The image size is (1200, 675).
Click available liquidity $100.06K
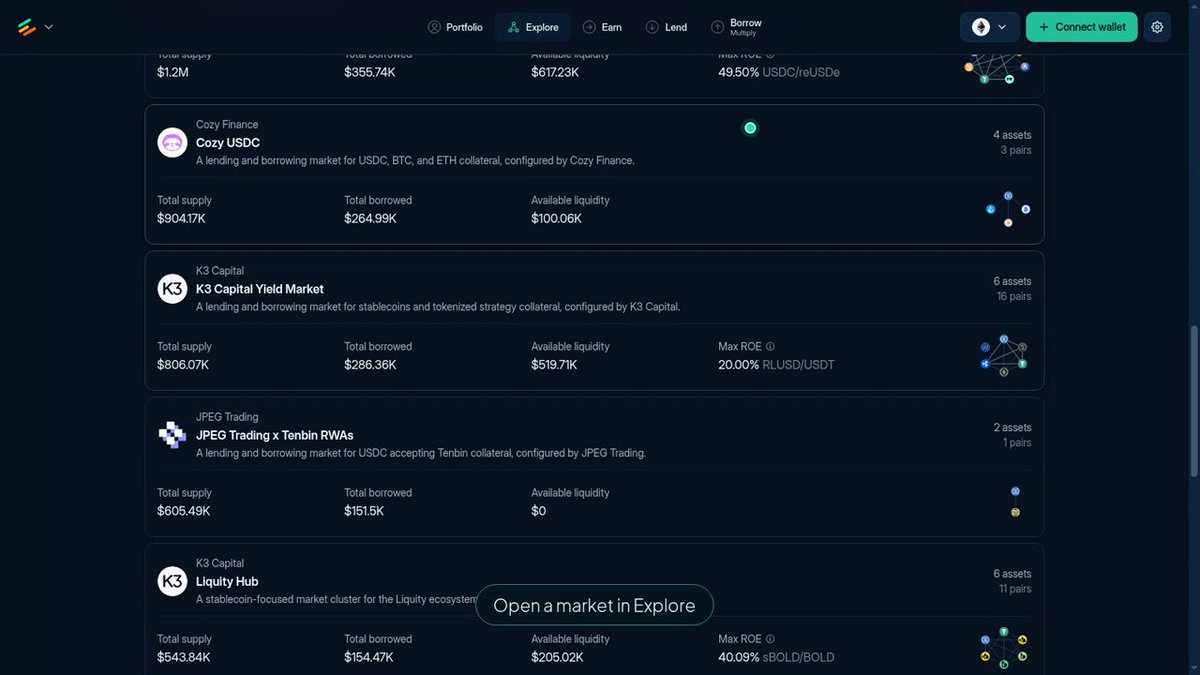(556, 218)
